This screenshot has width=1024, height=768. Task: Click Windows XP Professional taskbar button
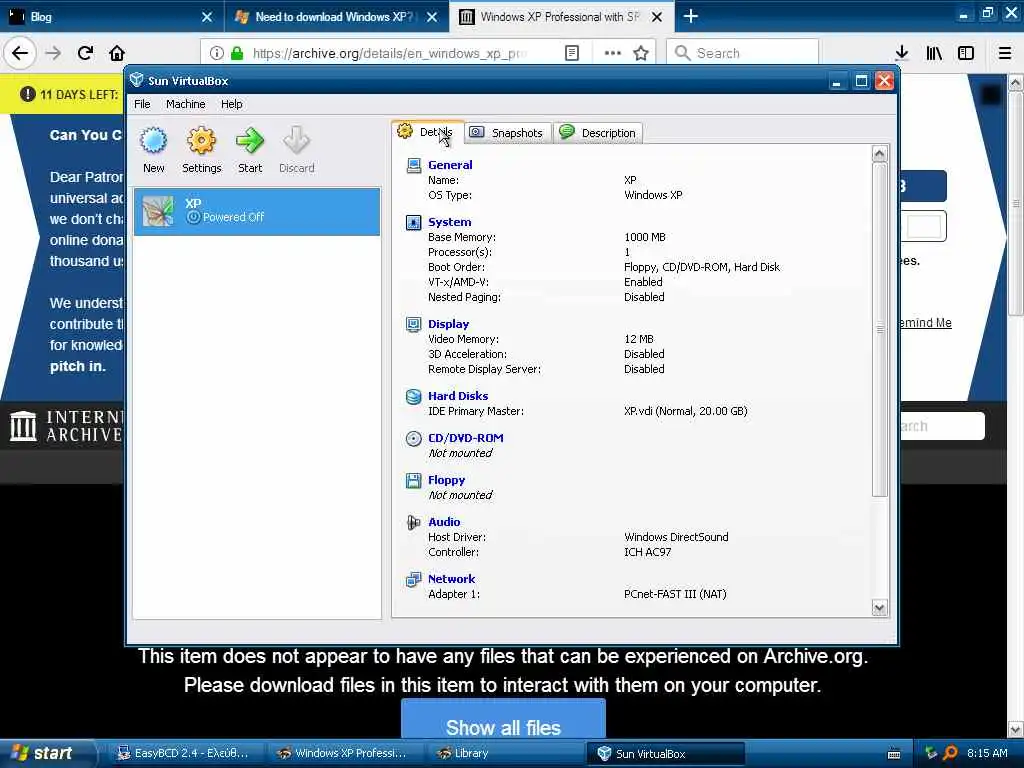(344, 753)
